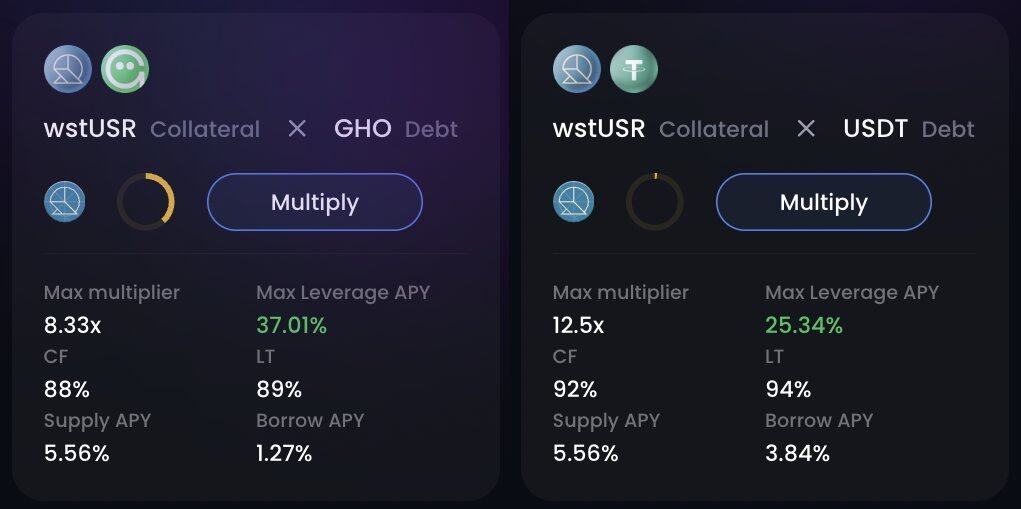Click the green GHO token icon
The width and height of the screenshot is (1021, 509).
point(125,69)
